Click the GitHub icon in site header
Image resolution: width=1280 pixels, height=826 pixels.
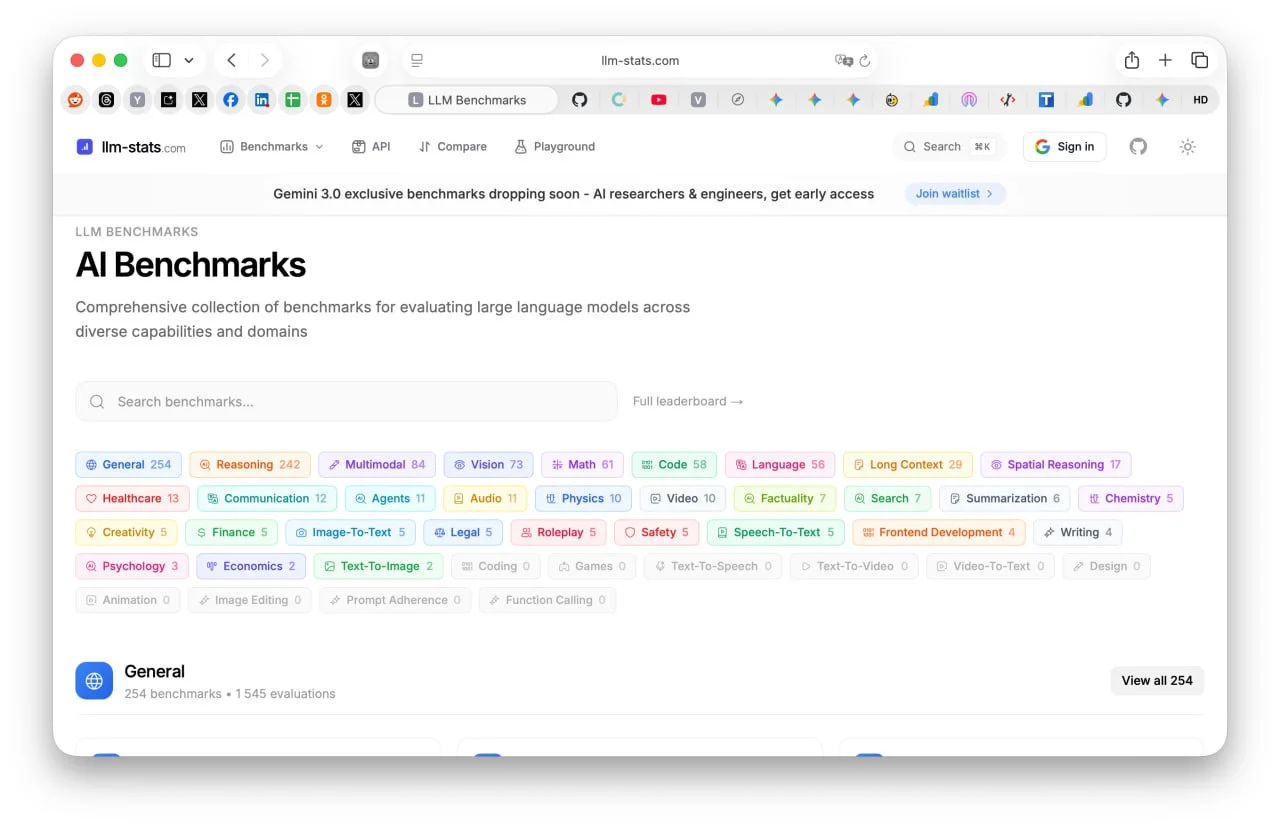pos(1138,147)
